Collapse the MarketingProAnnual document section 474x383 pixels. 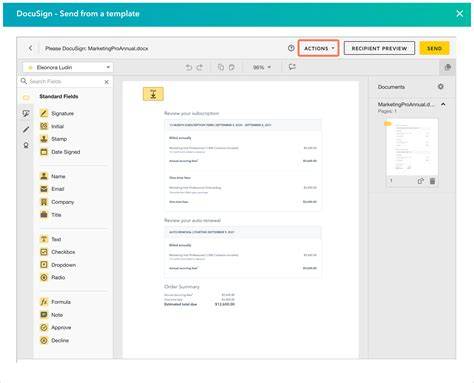tap(443, 104)
